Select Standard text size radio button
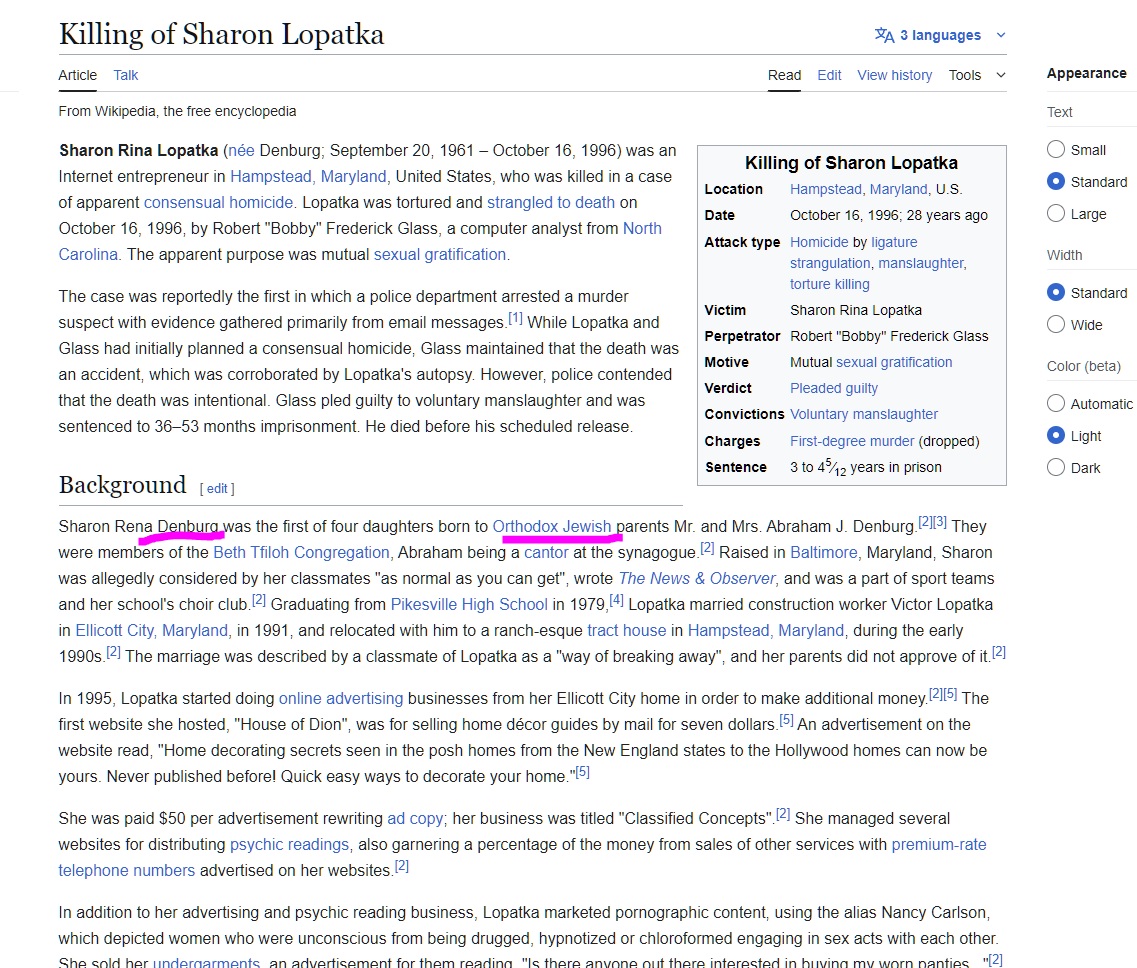 pyautogui.click(x=1056, y=181)
